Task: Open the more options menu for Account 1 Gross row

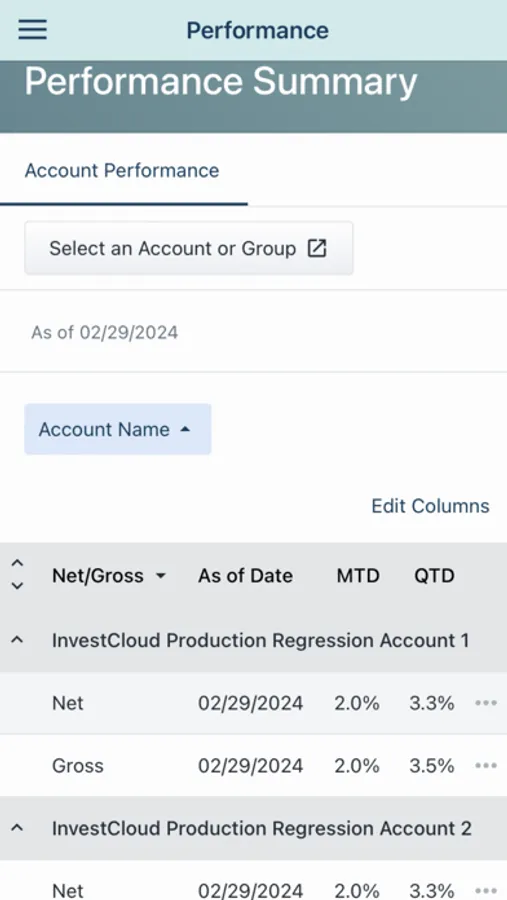Action: [486, 766]
